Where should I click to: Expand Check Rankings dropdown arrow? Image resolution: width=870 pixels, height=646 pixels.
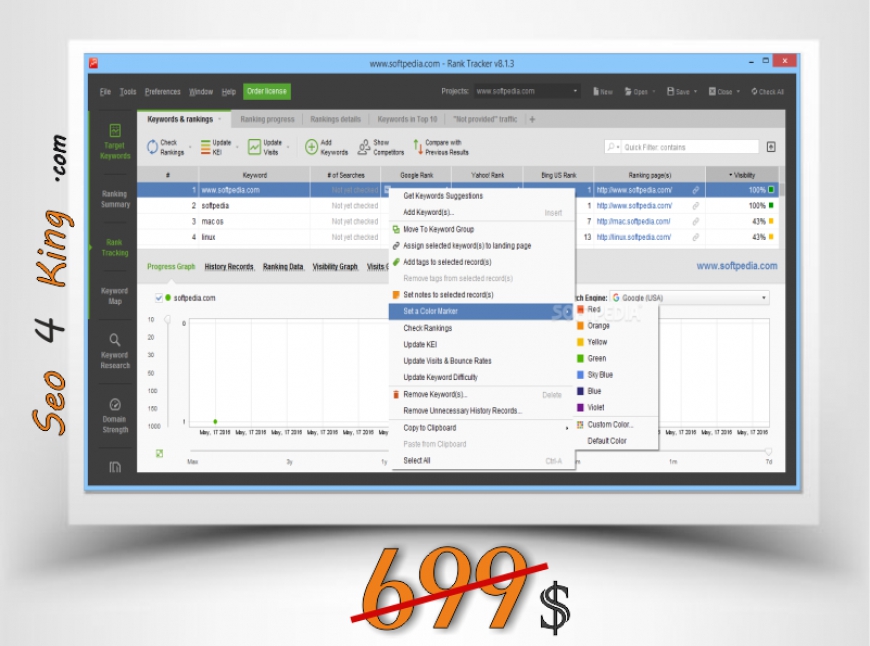coord(190,147)
